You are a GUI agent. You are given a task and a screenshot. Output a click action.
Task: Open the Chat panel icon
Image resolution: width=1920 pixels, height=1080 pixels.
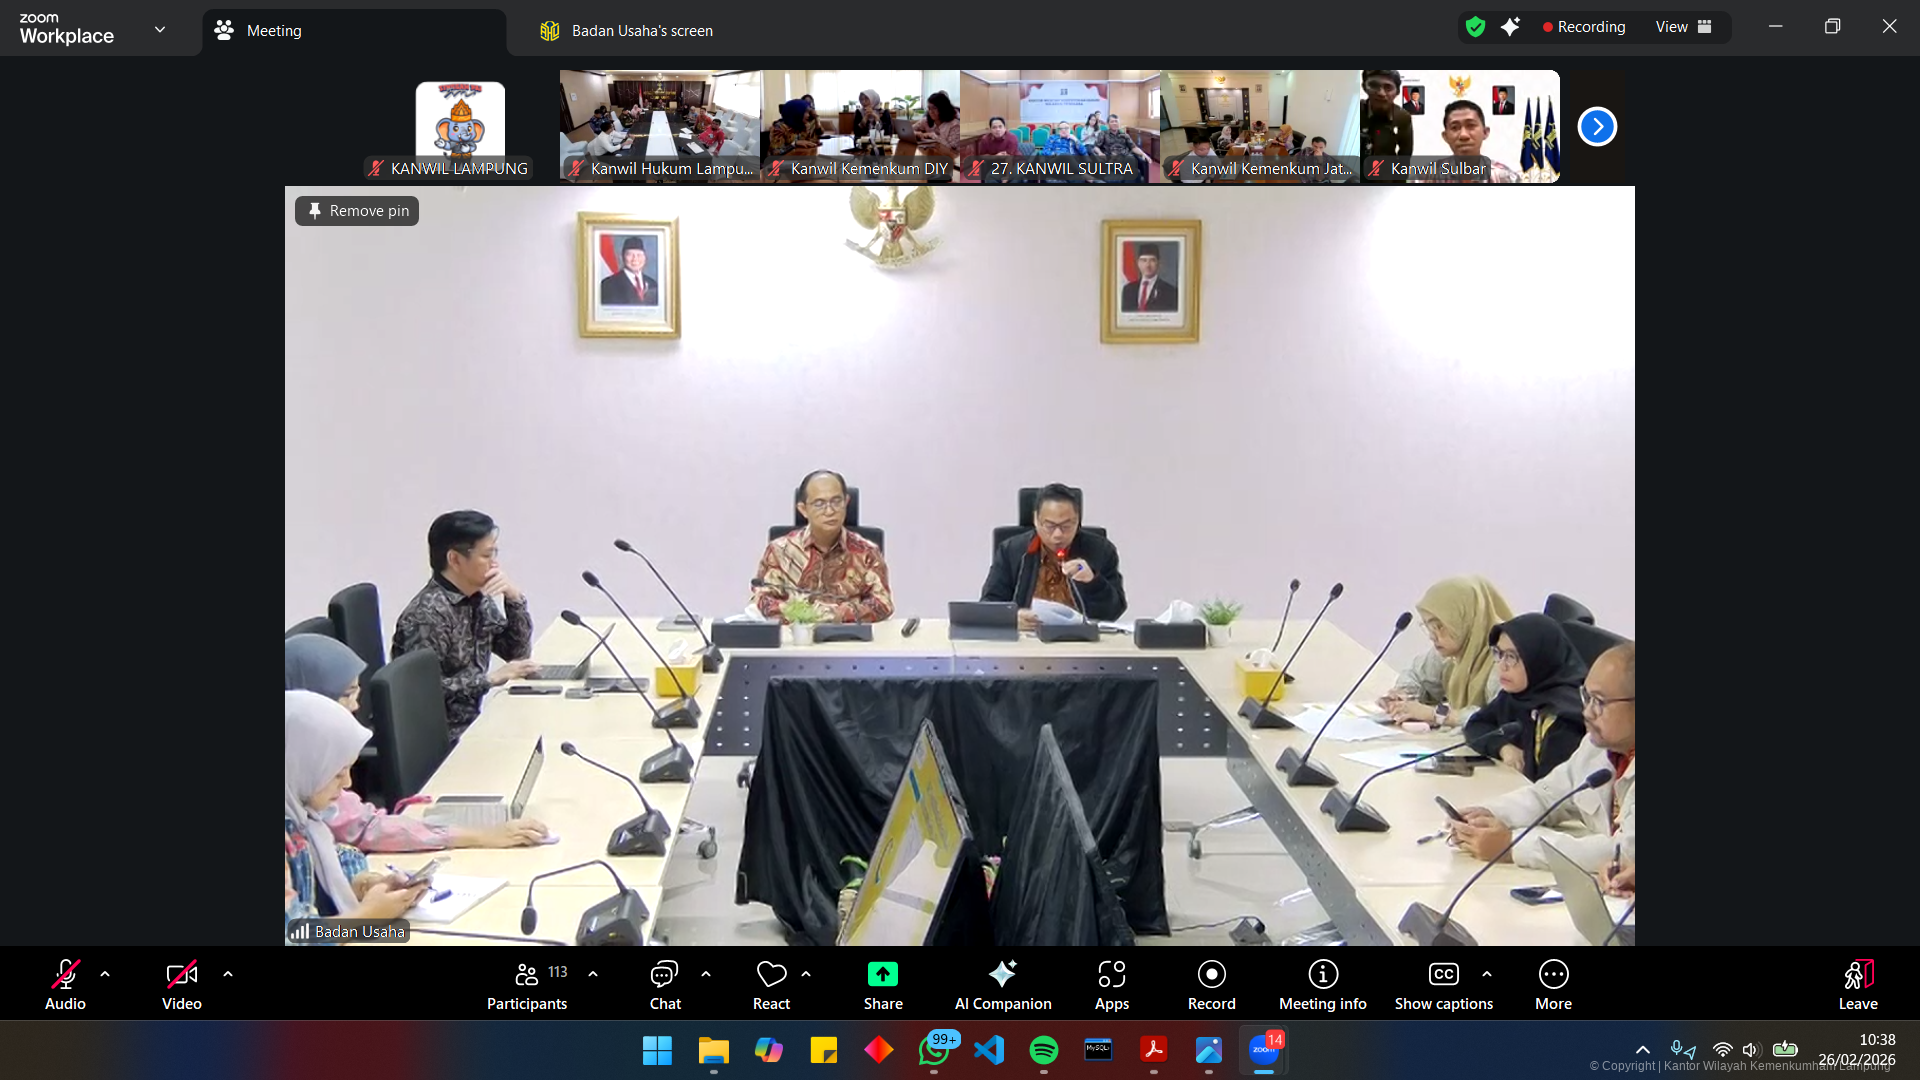(664, 974)
